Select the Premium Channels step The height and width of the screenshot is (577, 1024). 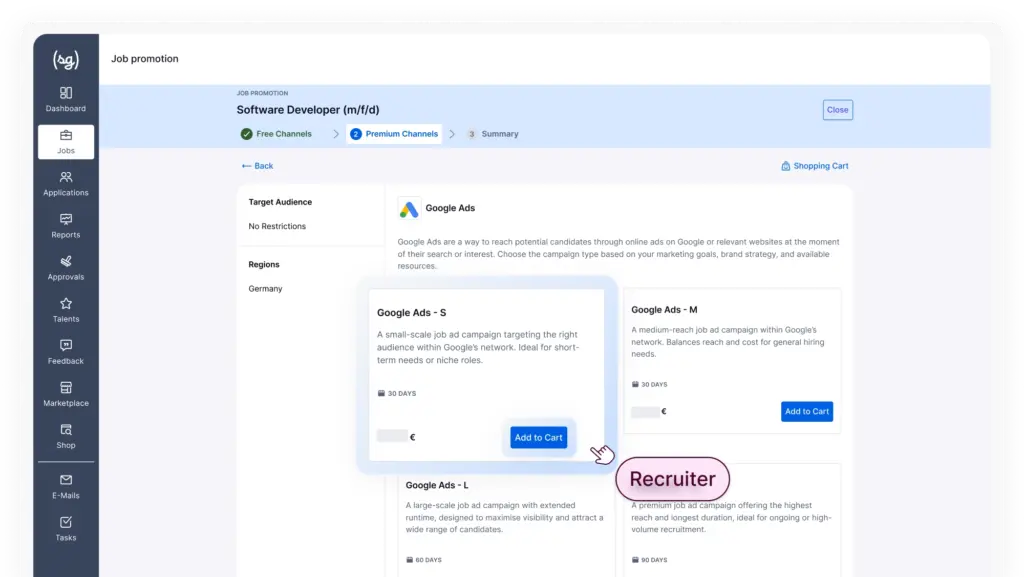tap(394, 134)
